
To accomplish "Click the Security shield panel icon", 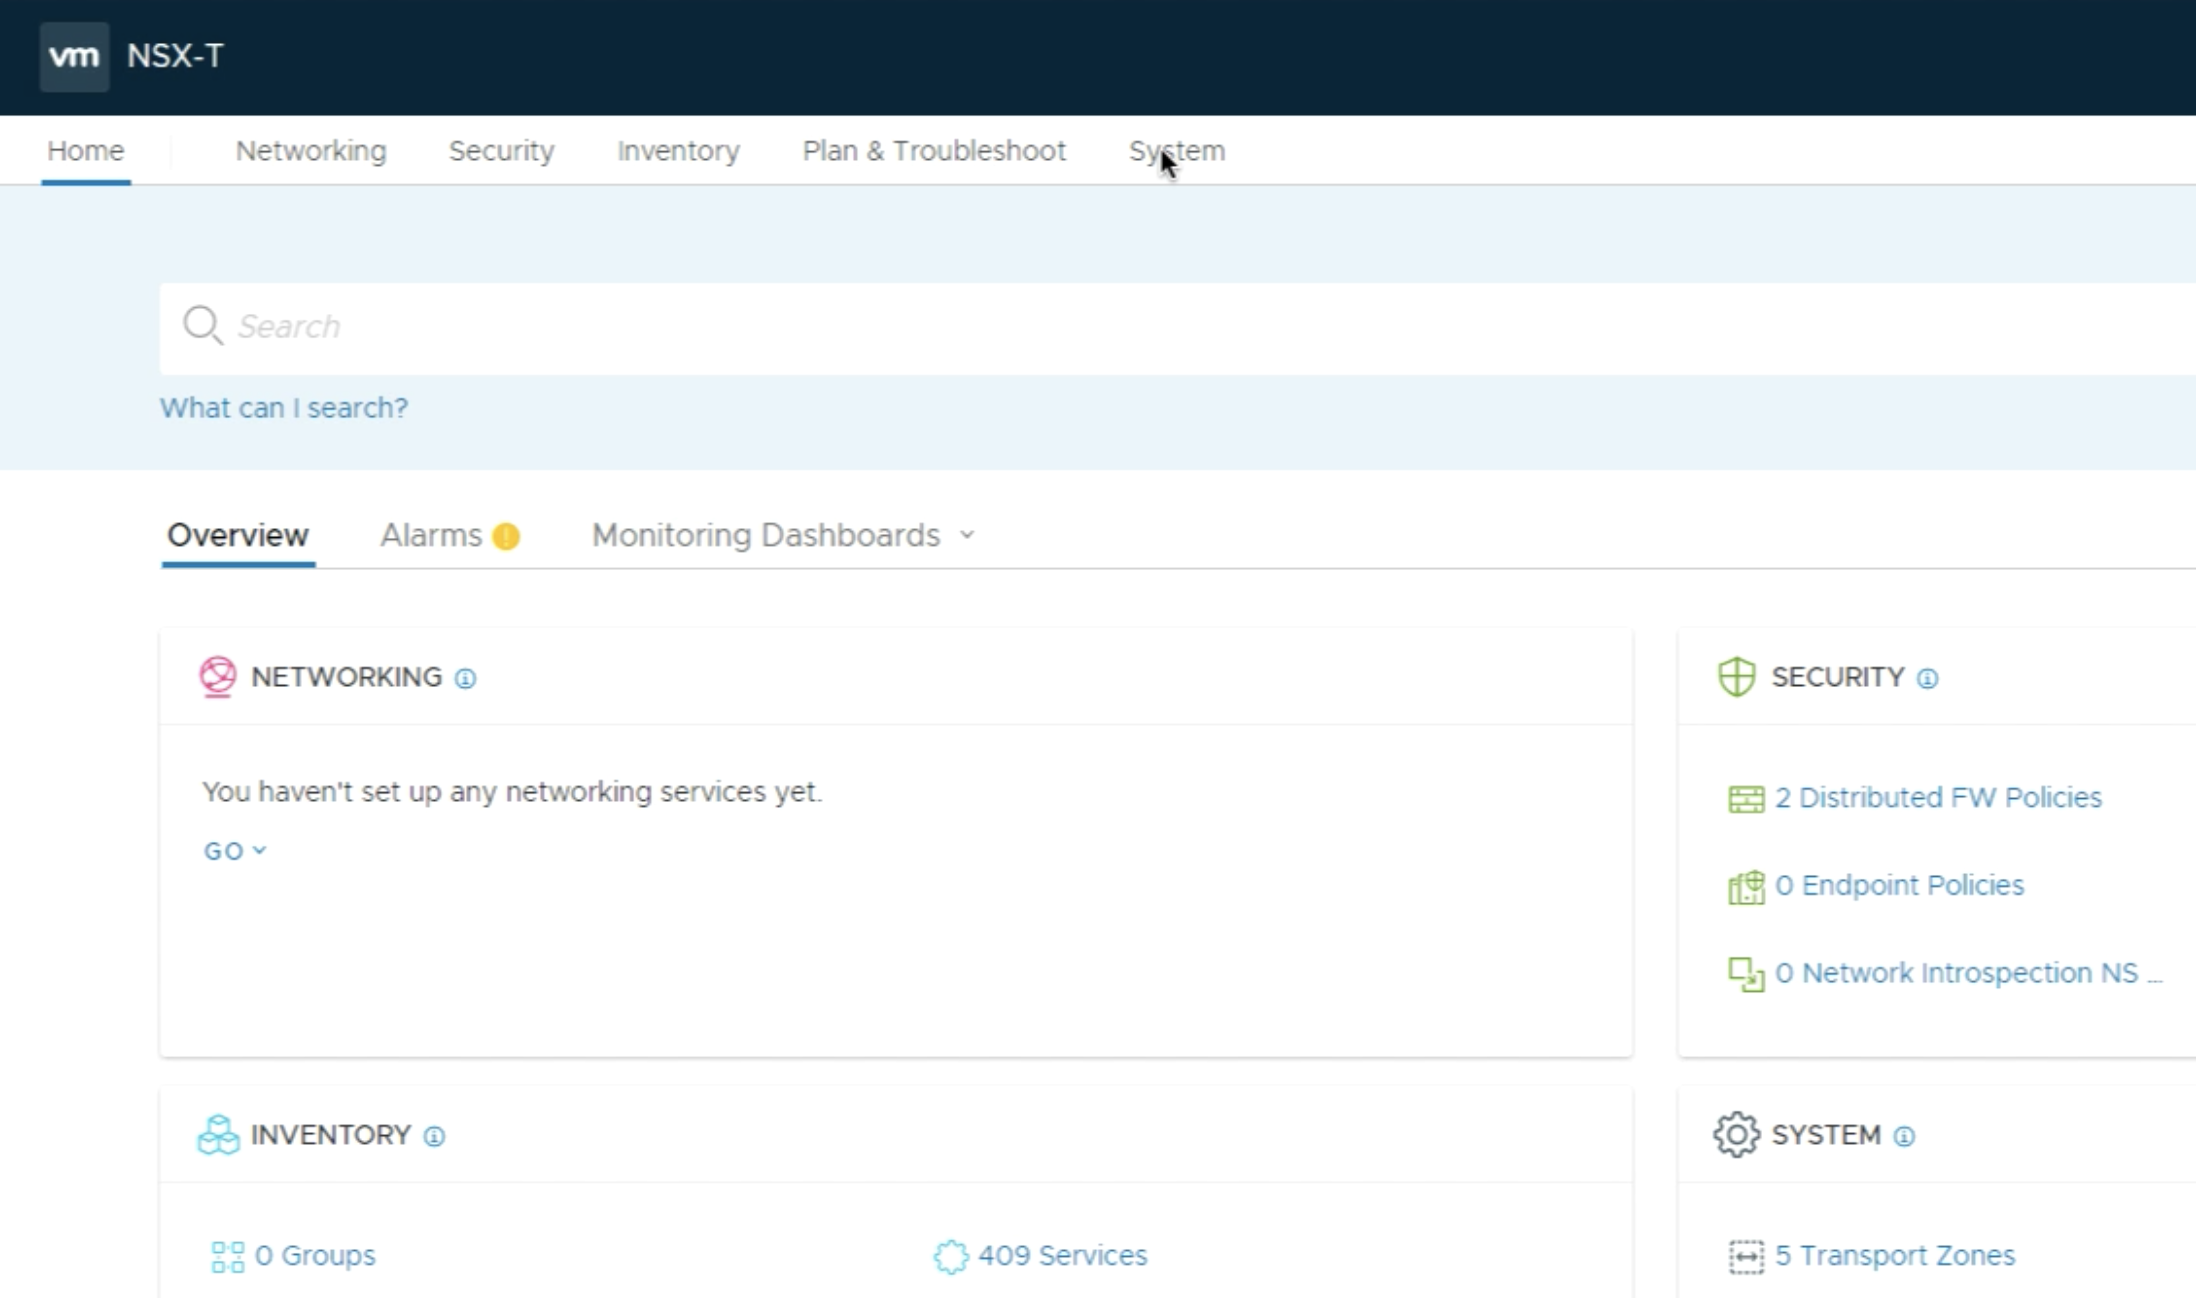I will (x=1736, y=677).
